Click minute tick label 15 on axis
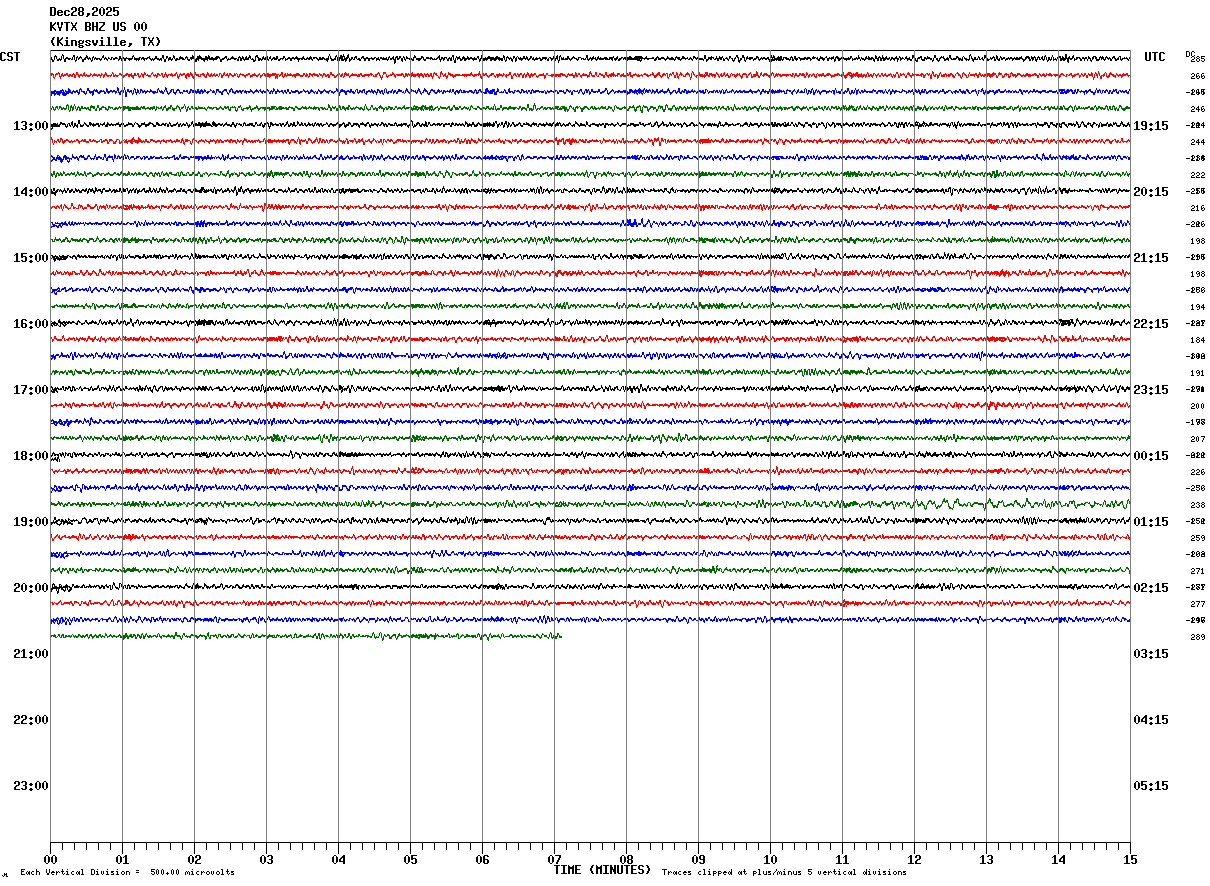 (x=1130, y=859)
